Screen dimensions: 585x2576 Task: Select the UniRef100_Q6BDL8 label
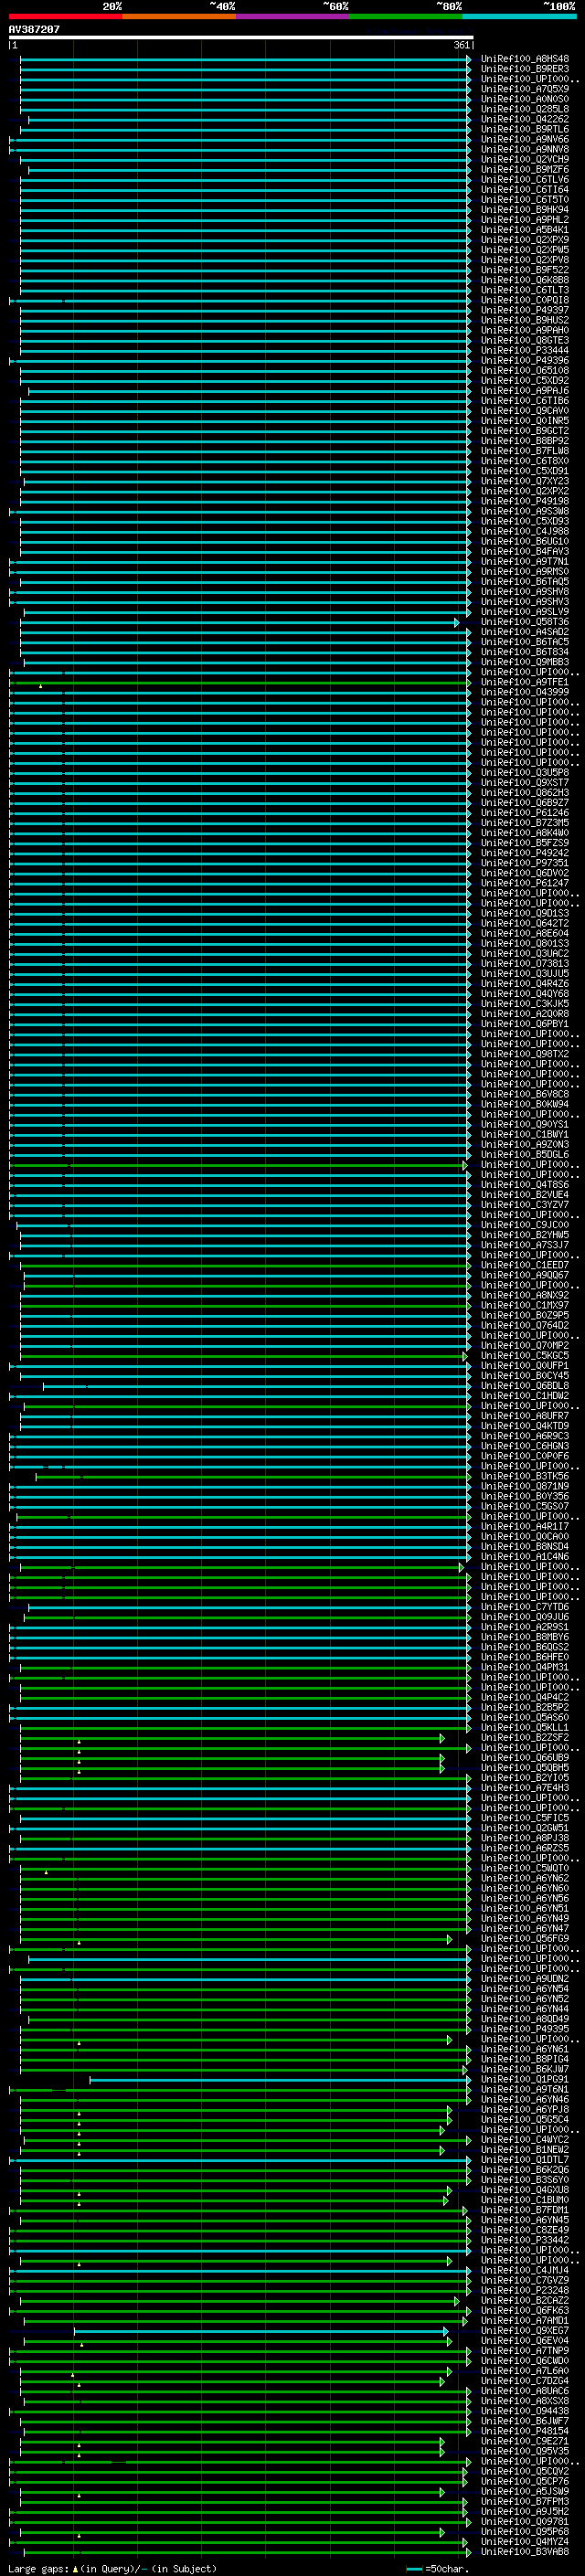pos(524,1386)
